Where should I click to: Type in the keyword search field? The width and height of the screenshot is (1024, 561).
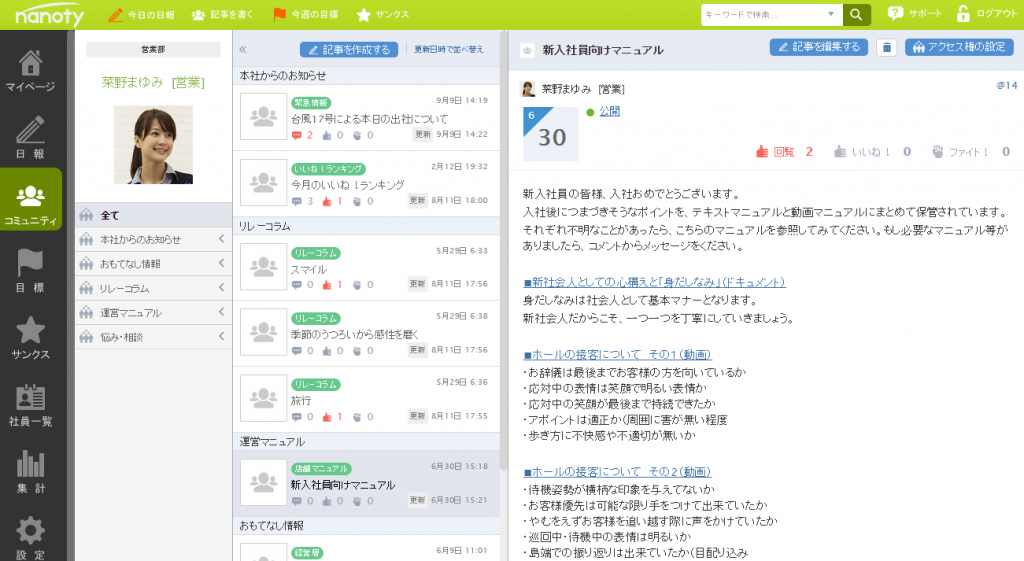(763, 15)
